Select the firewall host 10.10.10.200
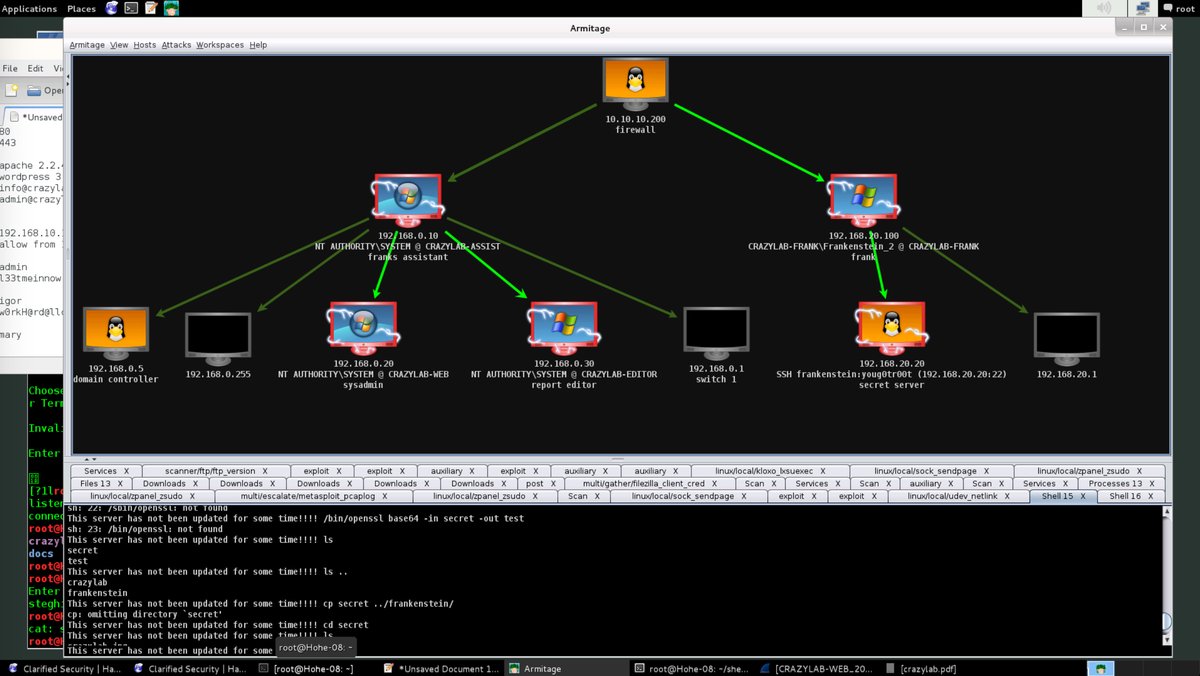Screen dimensions: 1200x676 (635, 84)
